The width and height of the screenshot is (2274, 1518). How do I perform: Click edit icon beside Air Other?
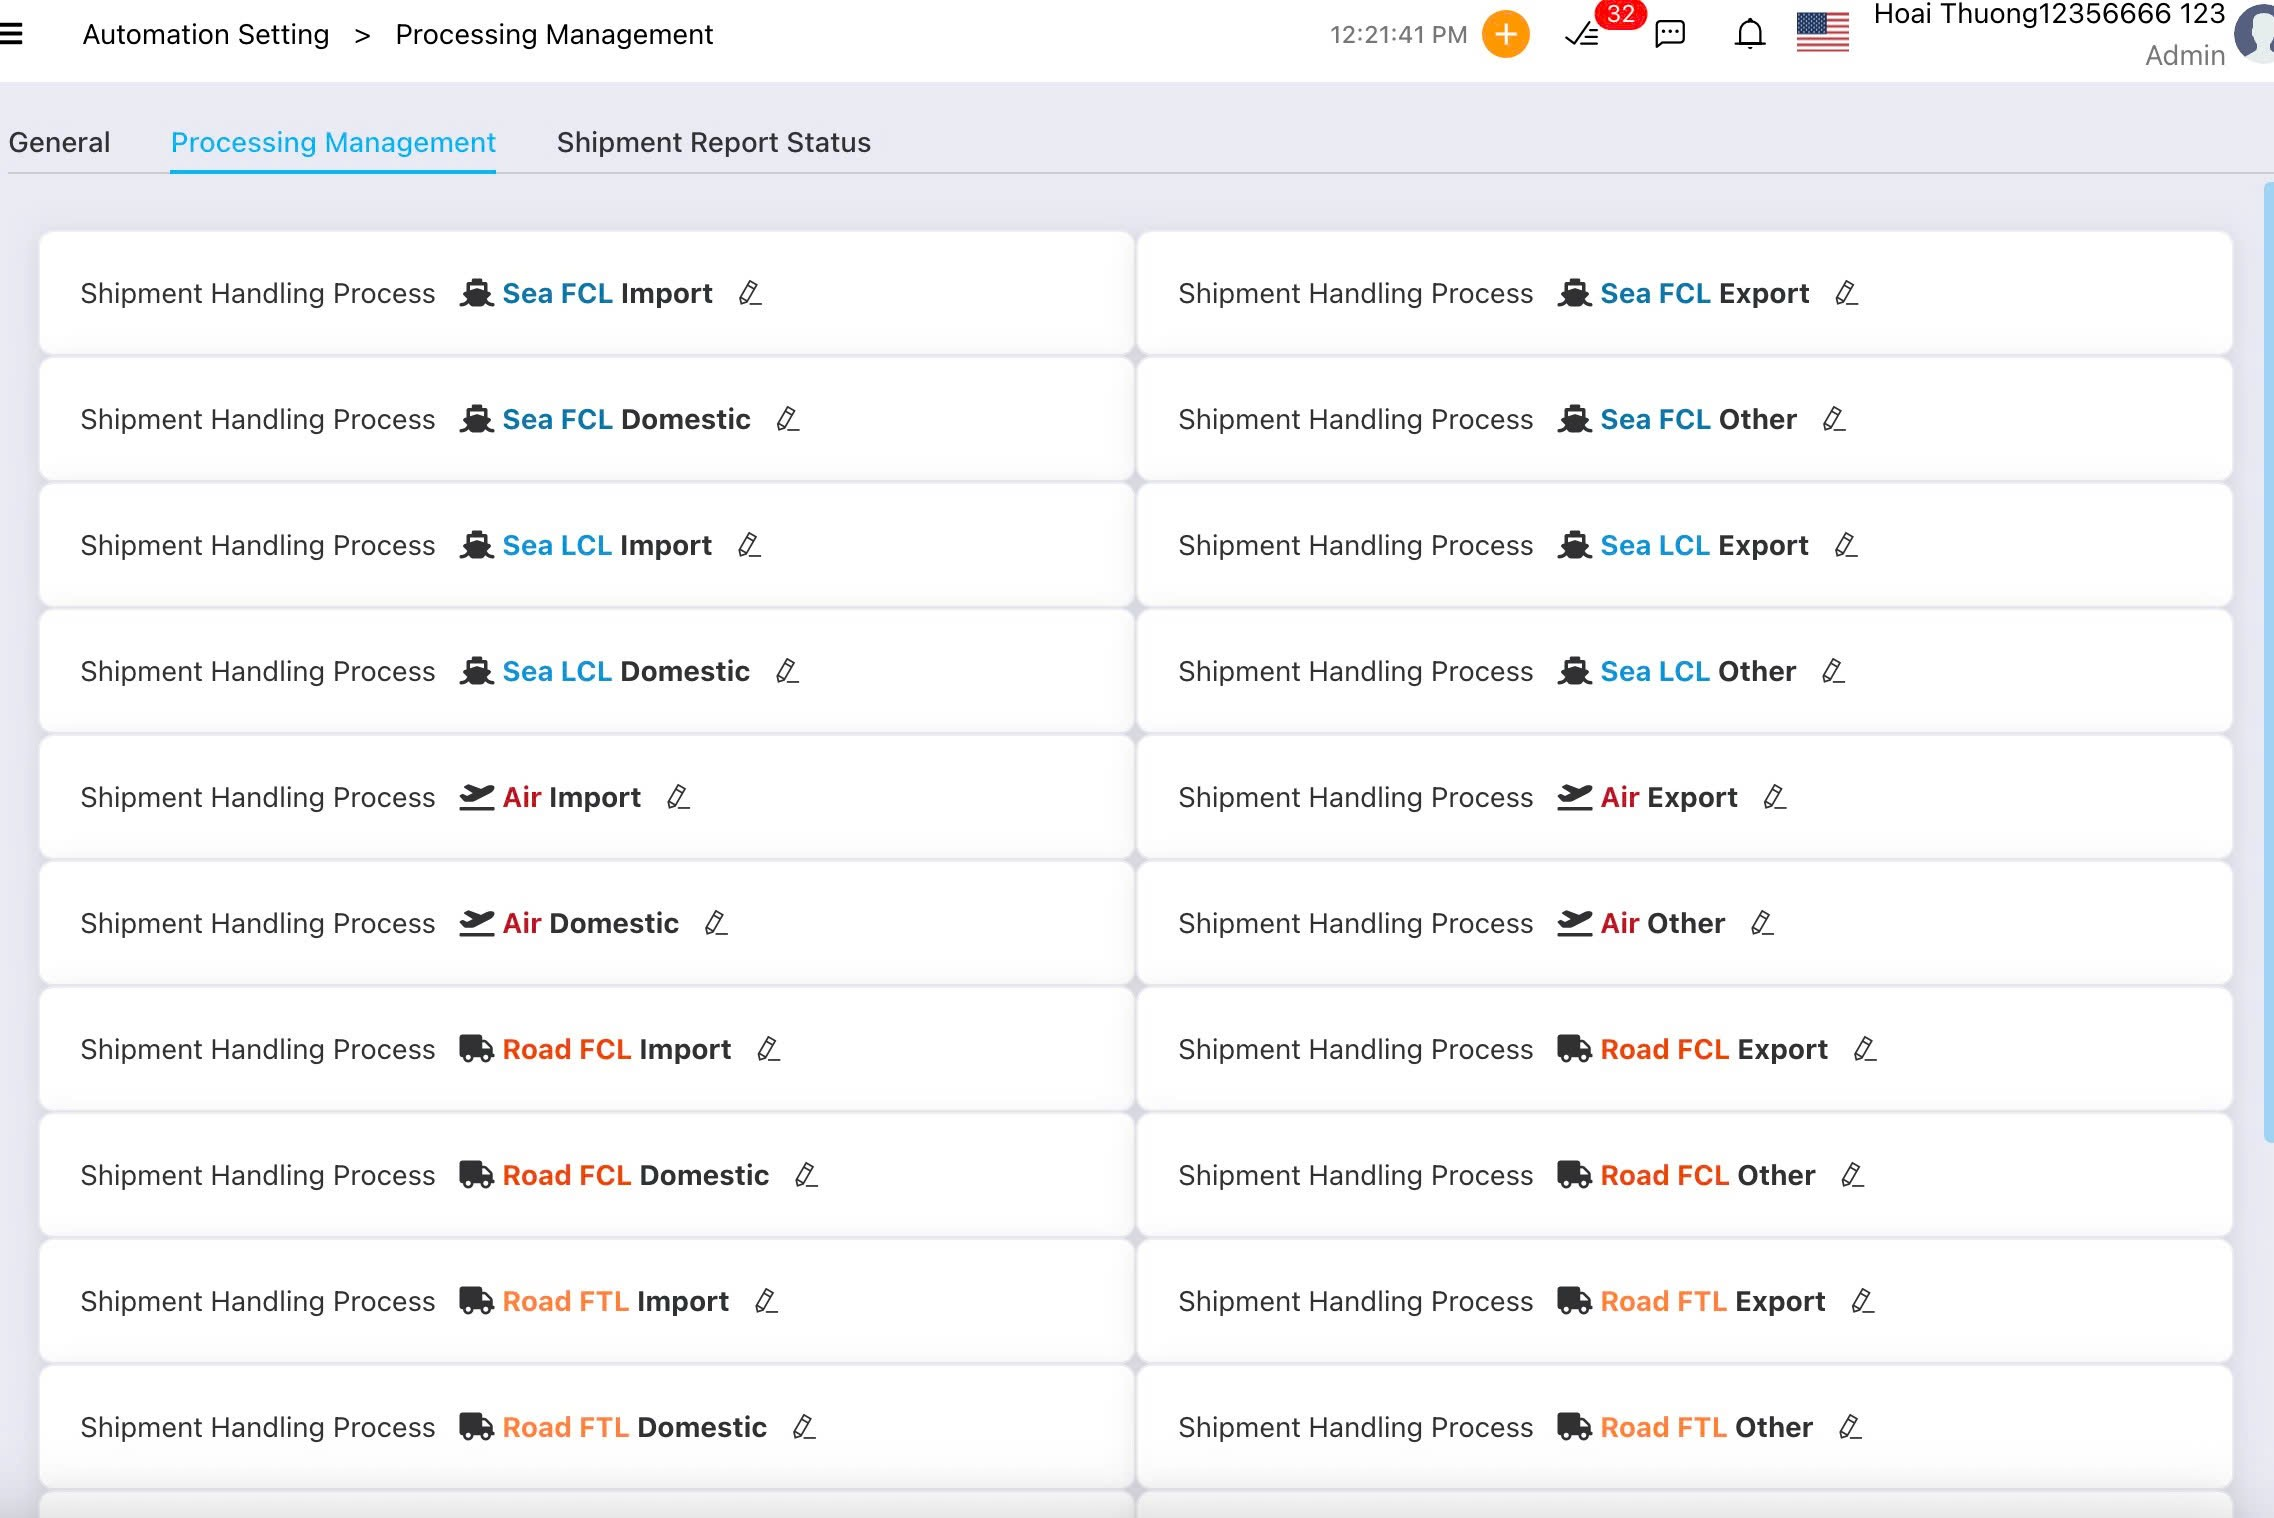point(1762,924)
